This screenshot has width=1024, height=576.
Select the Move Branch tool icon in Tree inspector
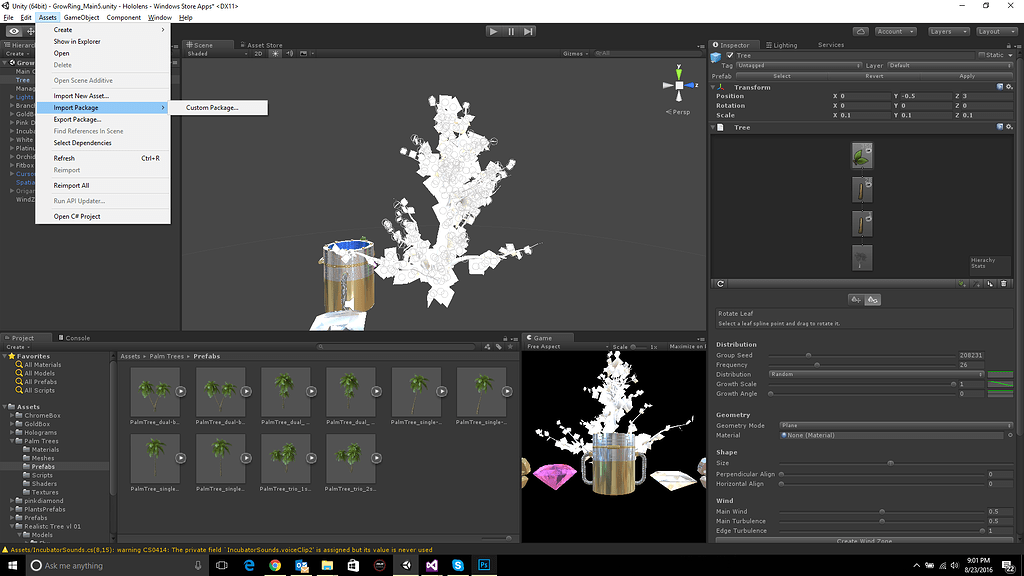pyautogui.click(x=857, y=300)
